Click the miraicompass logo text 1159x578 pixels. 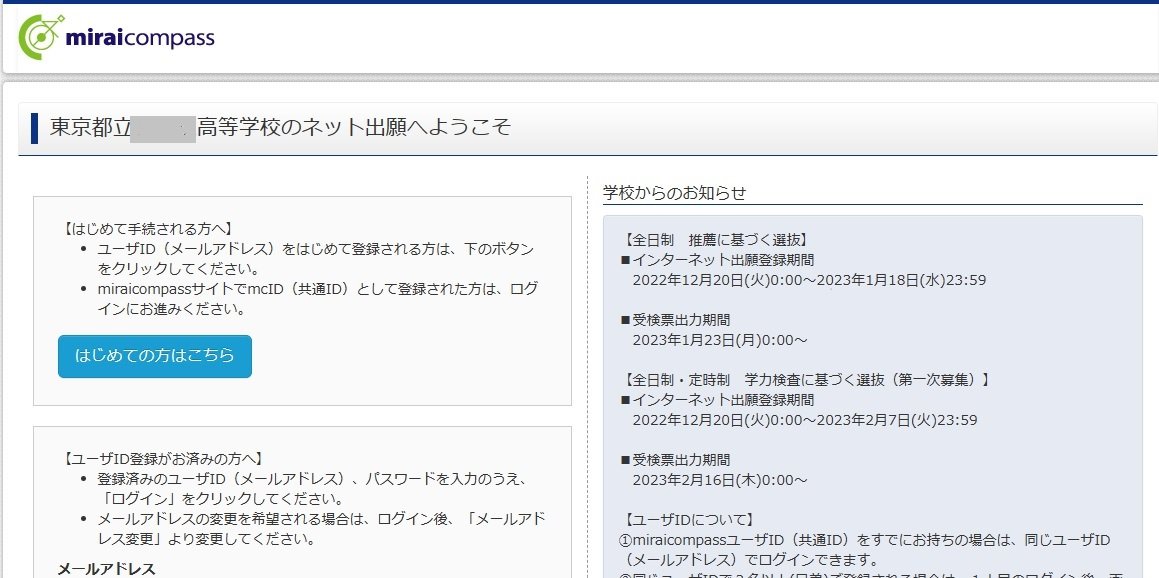[x=139, y=39]
